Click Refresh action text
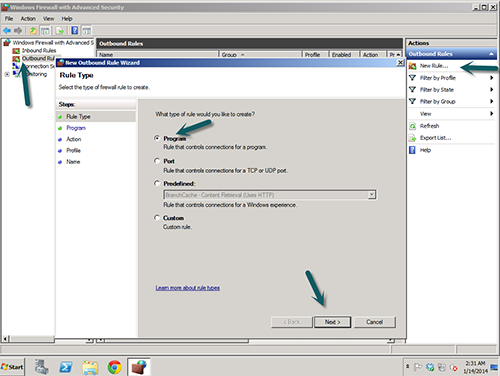This screenshot has width=500, height=376. pyautogui.click(x=429, y=126)
